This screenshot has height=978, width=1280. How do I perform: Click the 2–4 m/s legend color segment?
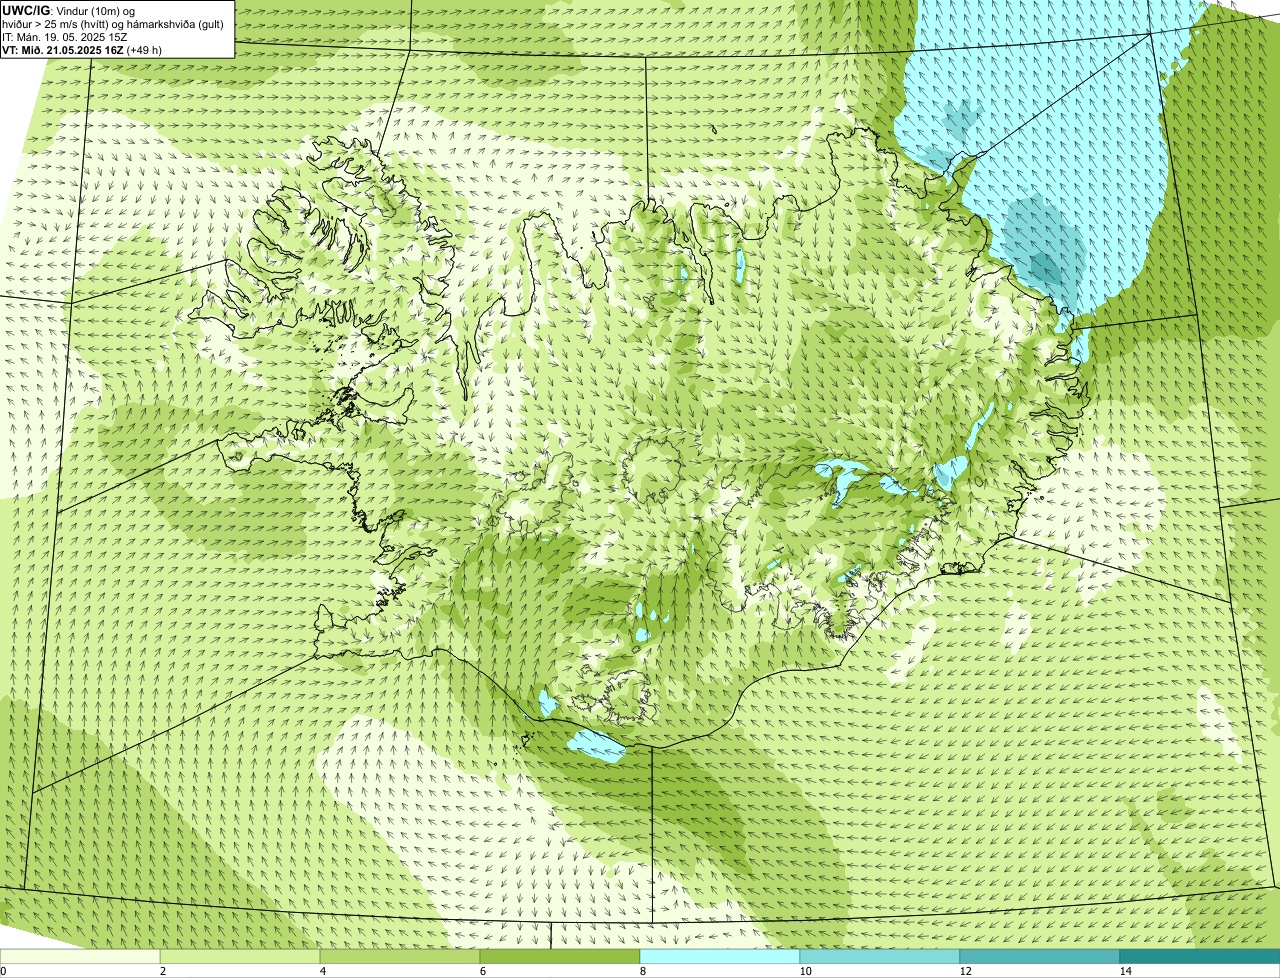pos(240,956)
